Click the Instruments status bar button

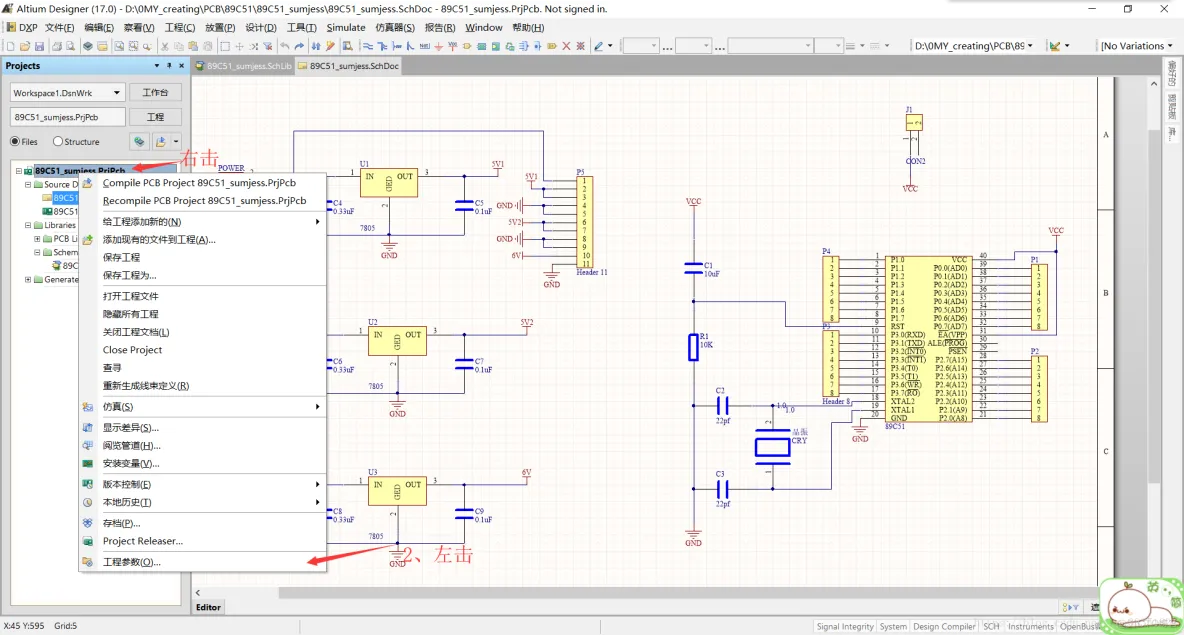pos(1030,627)
